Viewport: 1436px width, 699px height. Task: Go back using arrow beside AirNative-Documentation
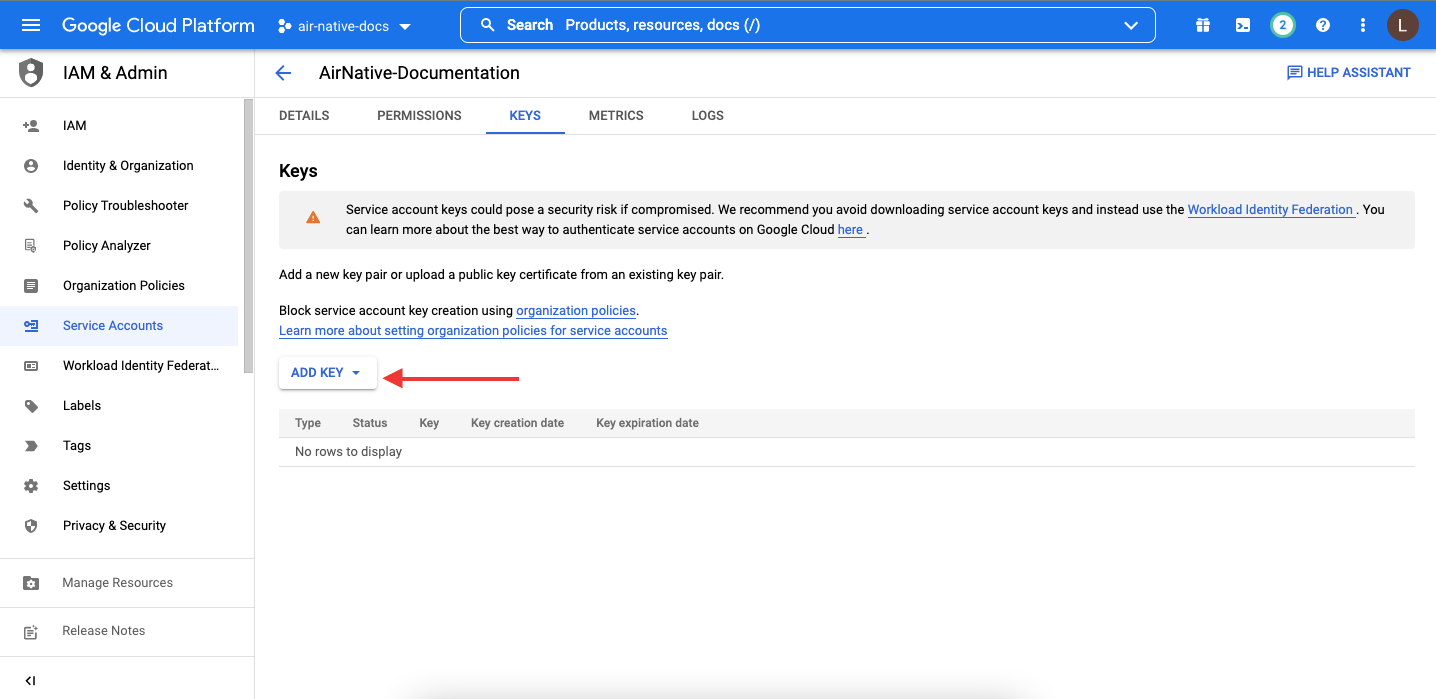(x=283, y=73)
